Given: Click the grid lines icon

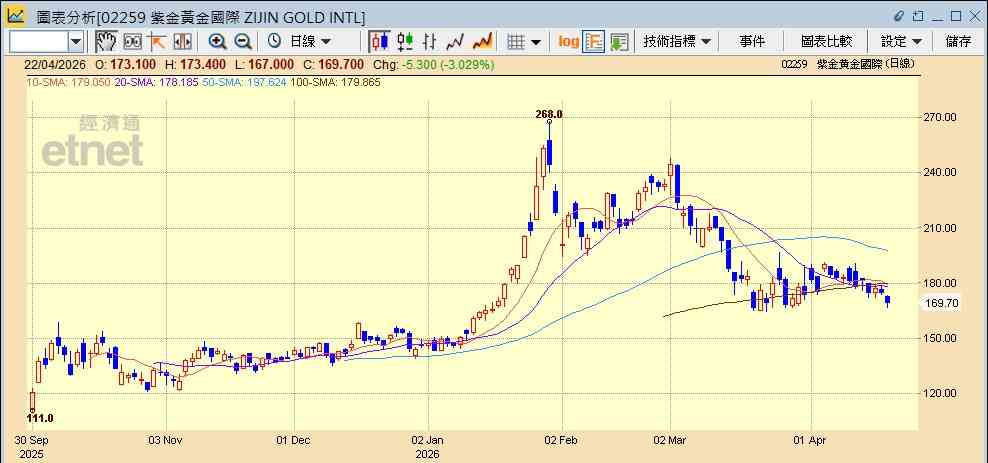Looking at the screenshot, I should (516, 42).
